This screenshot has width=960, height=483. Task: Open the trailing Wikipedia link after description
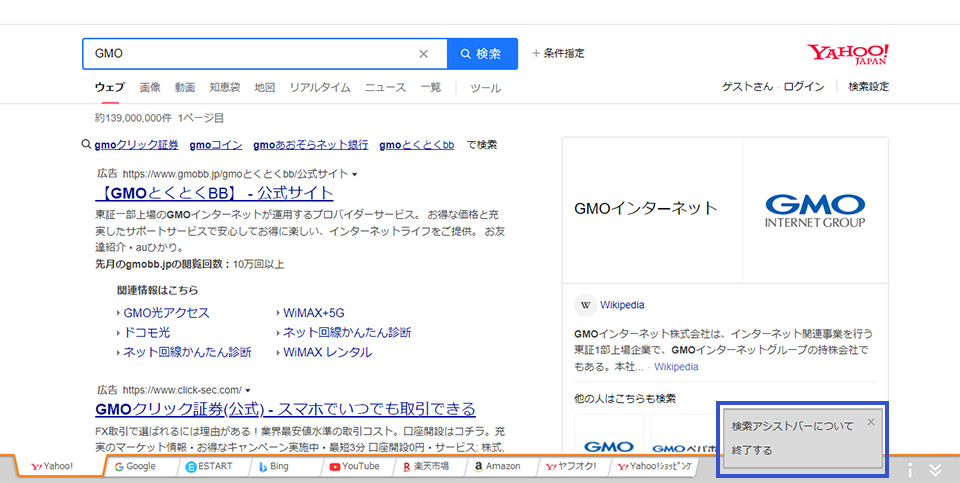tap(676, 367)
